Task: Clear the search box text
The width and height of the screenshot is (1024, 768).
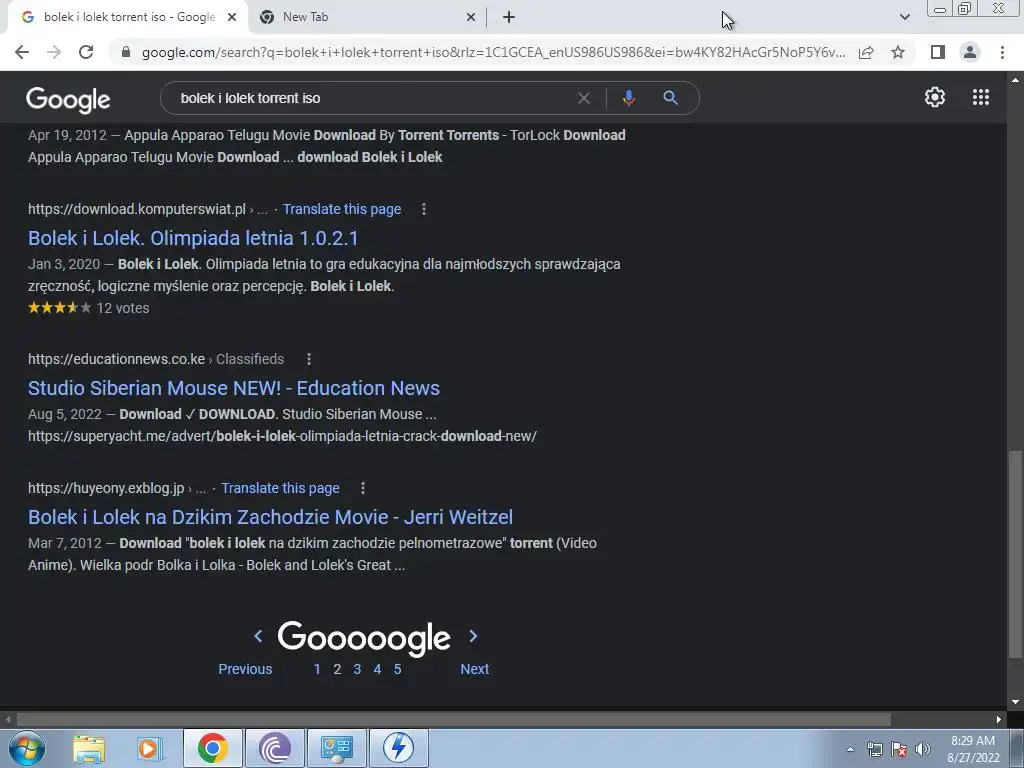Action: click(x=584, y=98)
